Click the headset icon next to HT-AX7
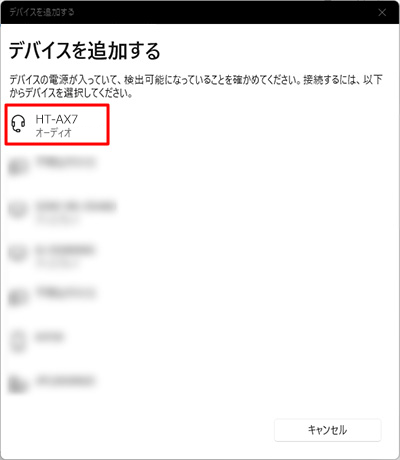The height and width of the screenshot is (460, 400). (x=18, y=124)
